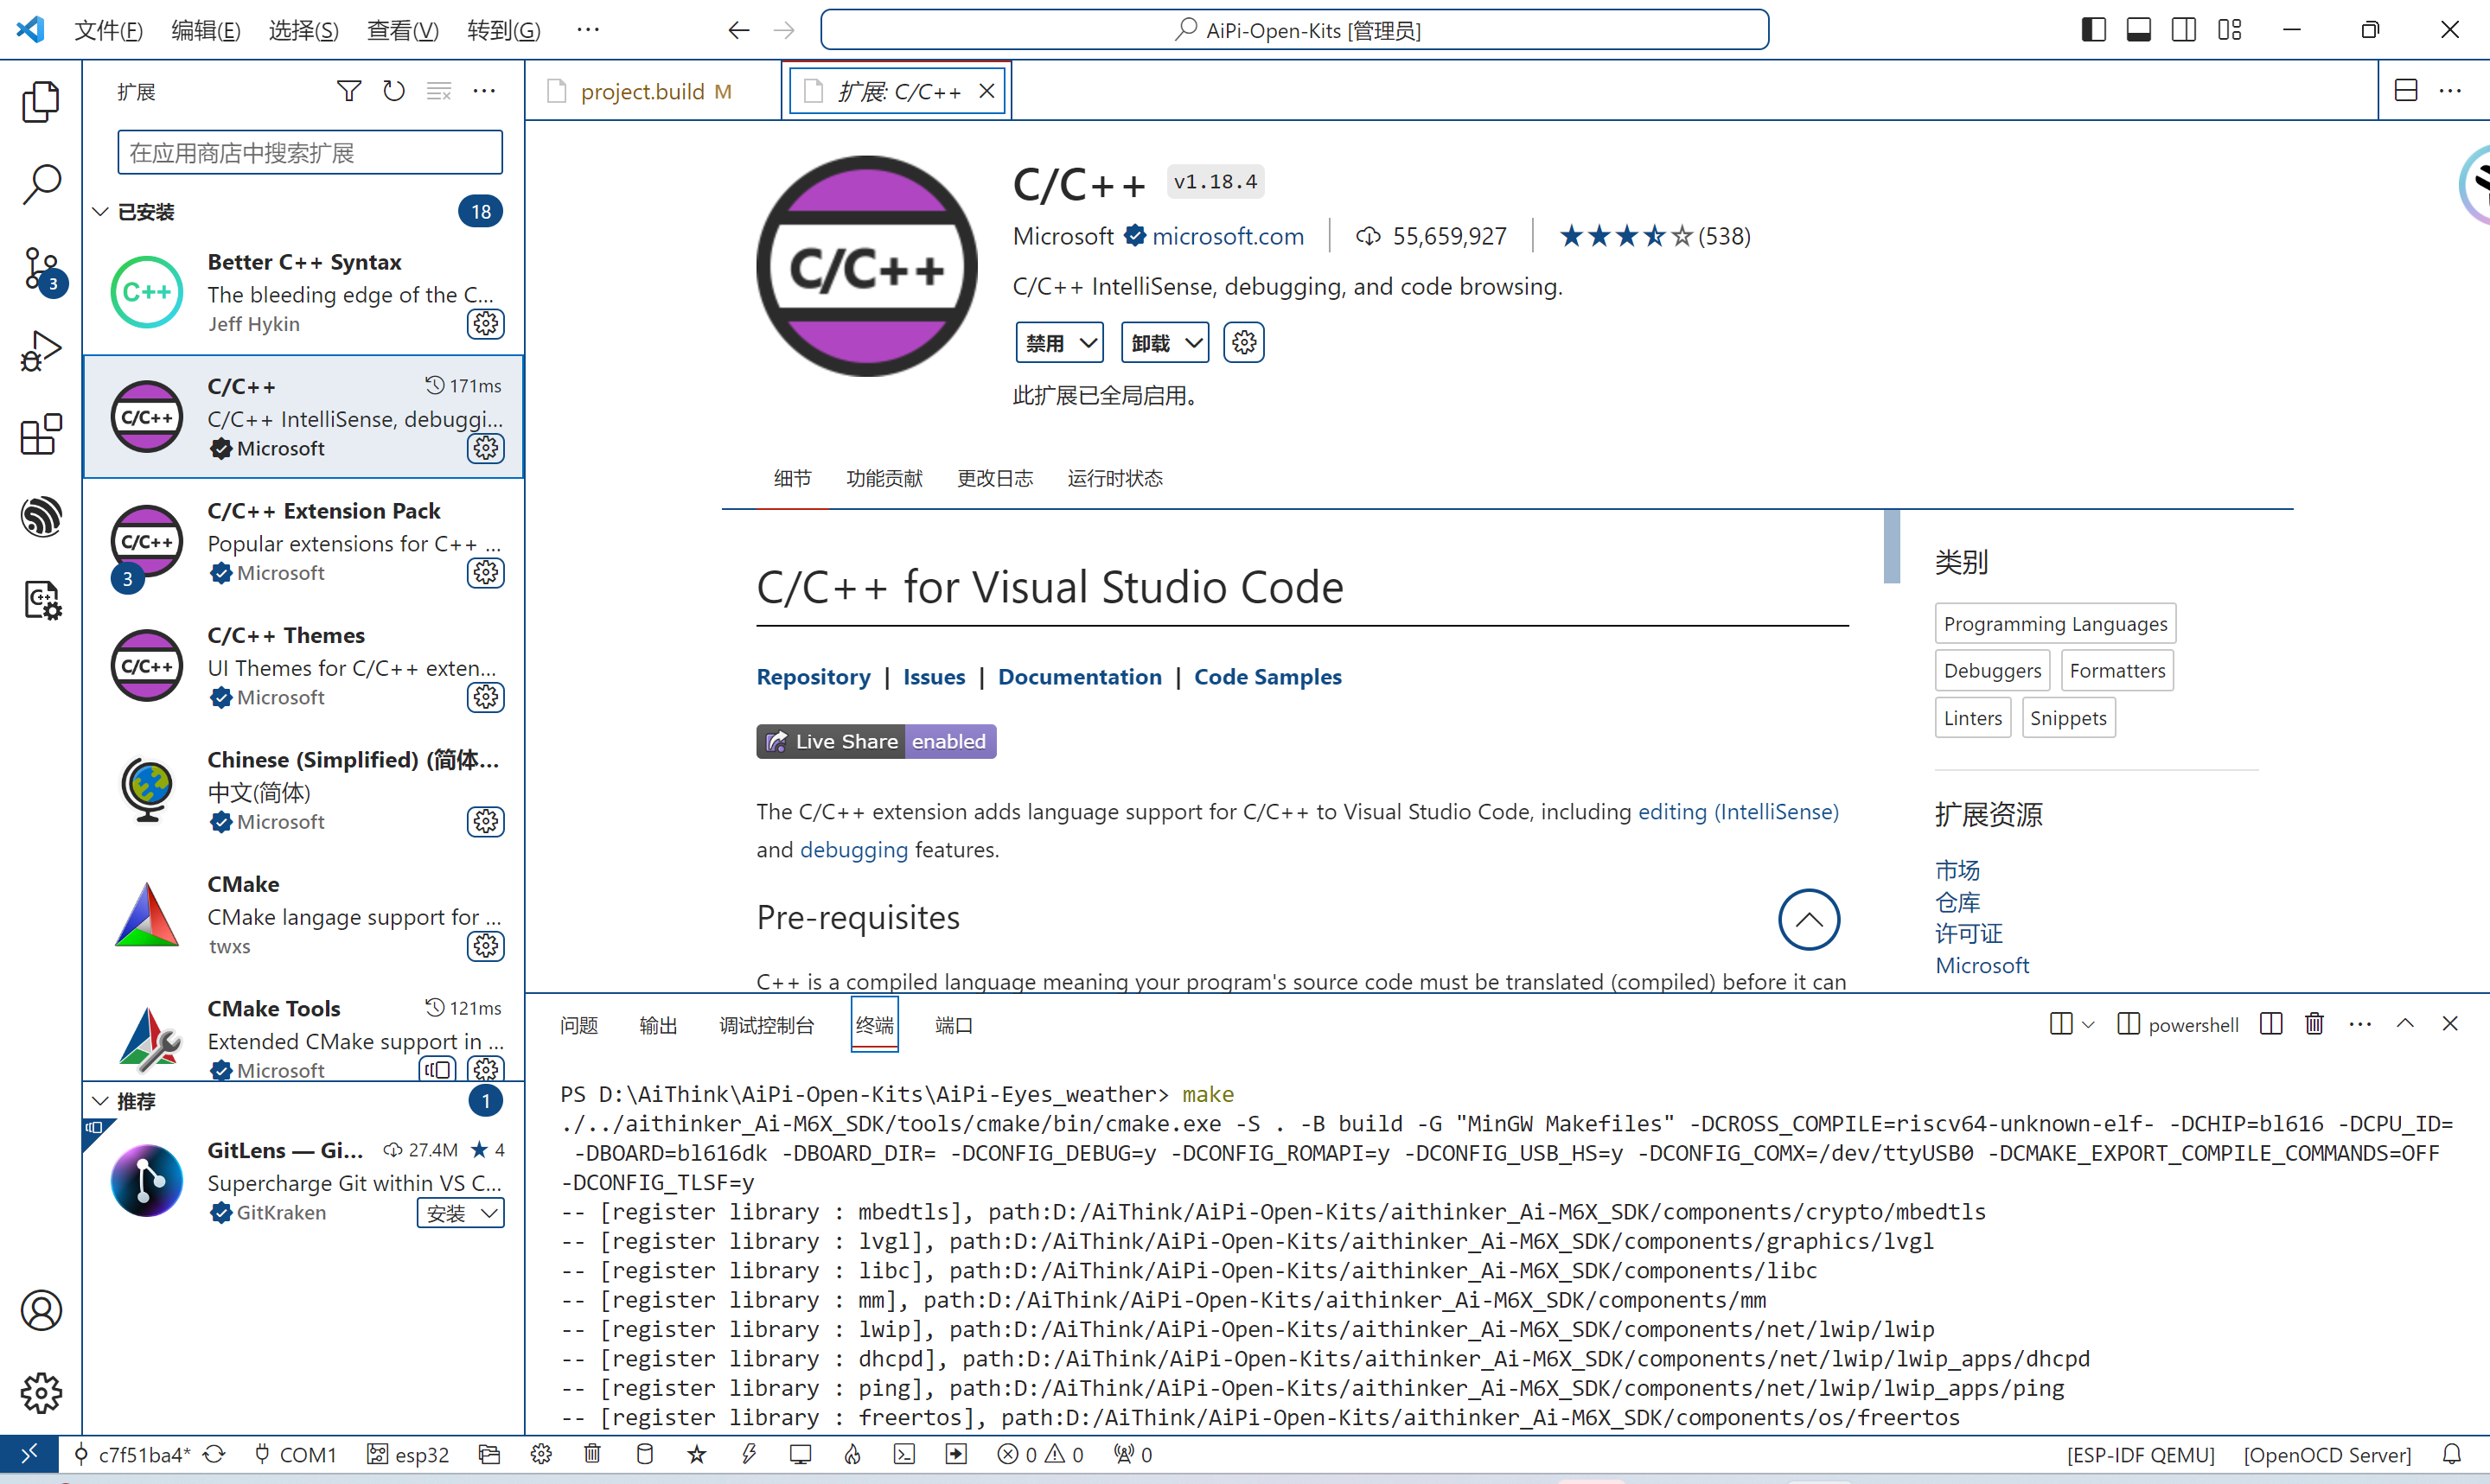Toggle bottom panel visibility
This screenshot has width=2490, height=1484.
pos(2138,30)
